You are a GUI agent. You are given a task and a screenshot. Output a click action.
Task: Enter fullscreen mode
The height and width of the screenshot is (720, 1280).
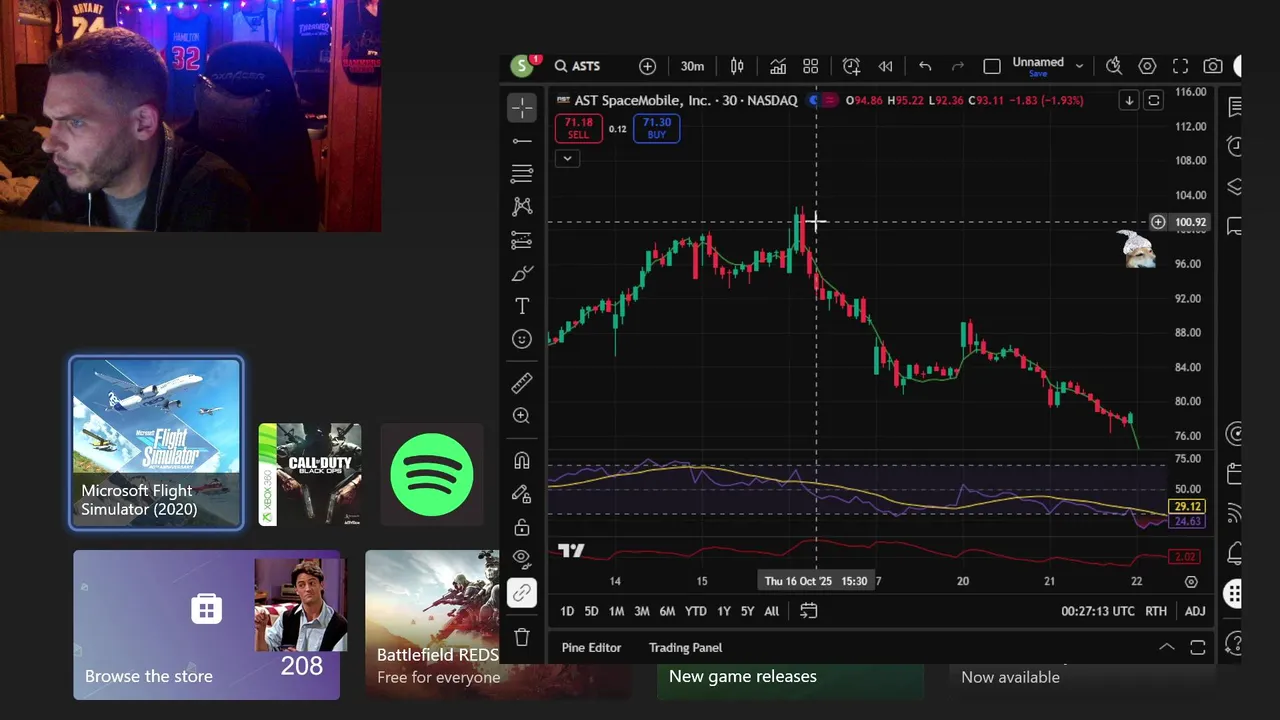click(x=1180, y=66)
